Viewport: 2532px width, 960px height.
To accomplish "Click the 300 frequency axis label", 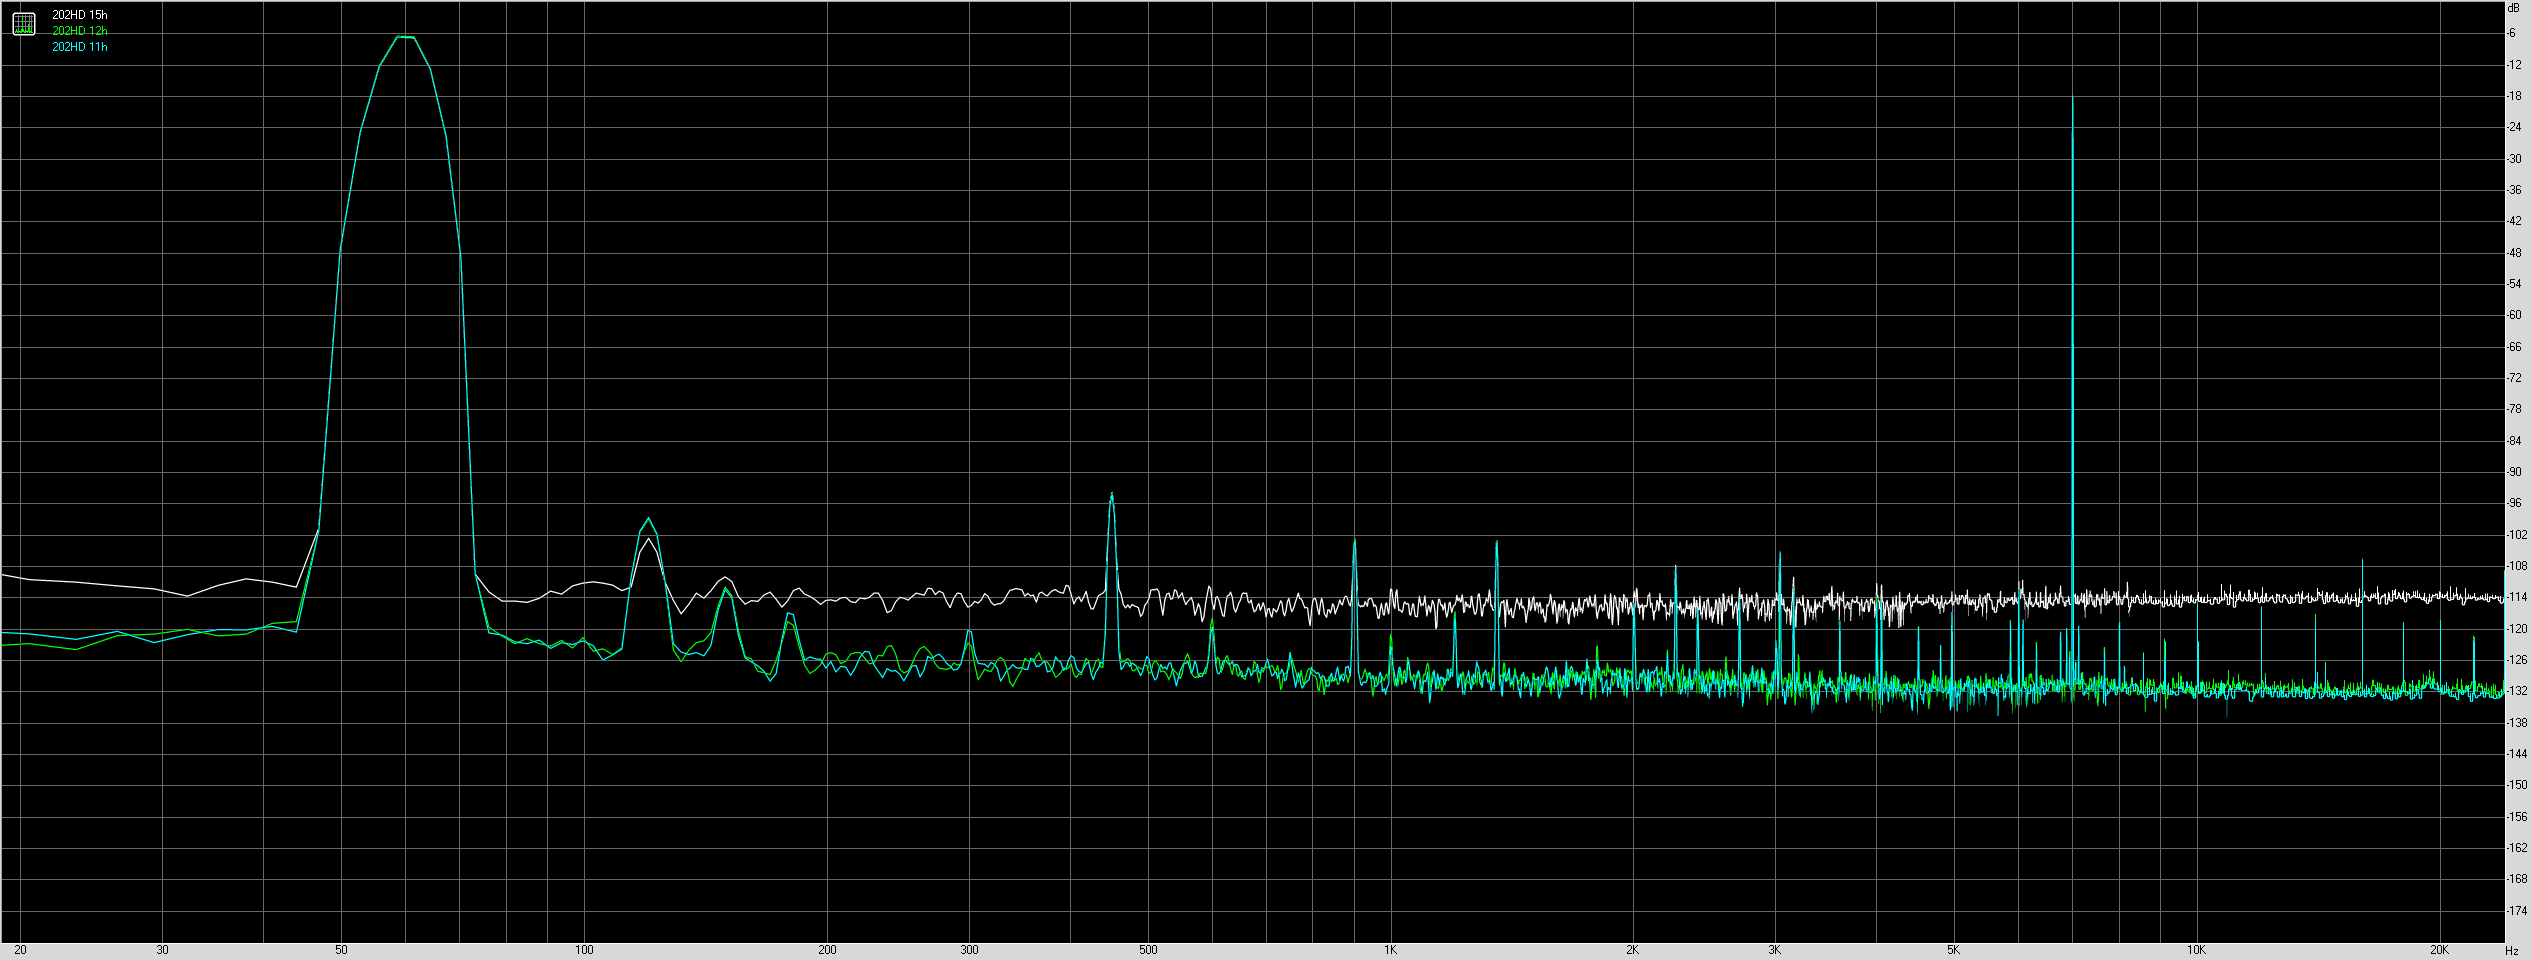I will [x=970, y=950].
